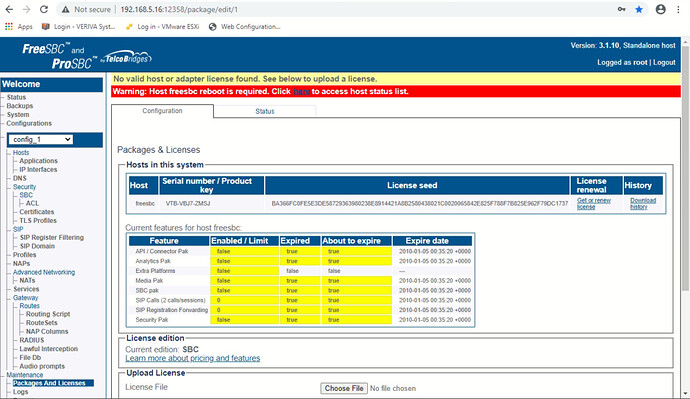Screen dimensions: 690x399
Task: Open the Apps grid bookmark icon
Action: [9, 26]
